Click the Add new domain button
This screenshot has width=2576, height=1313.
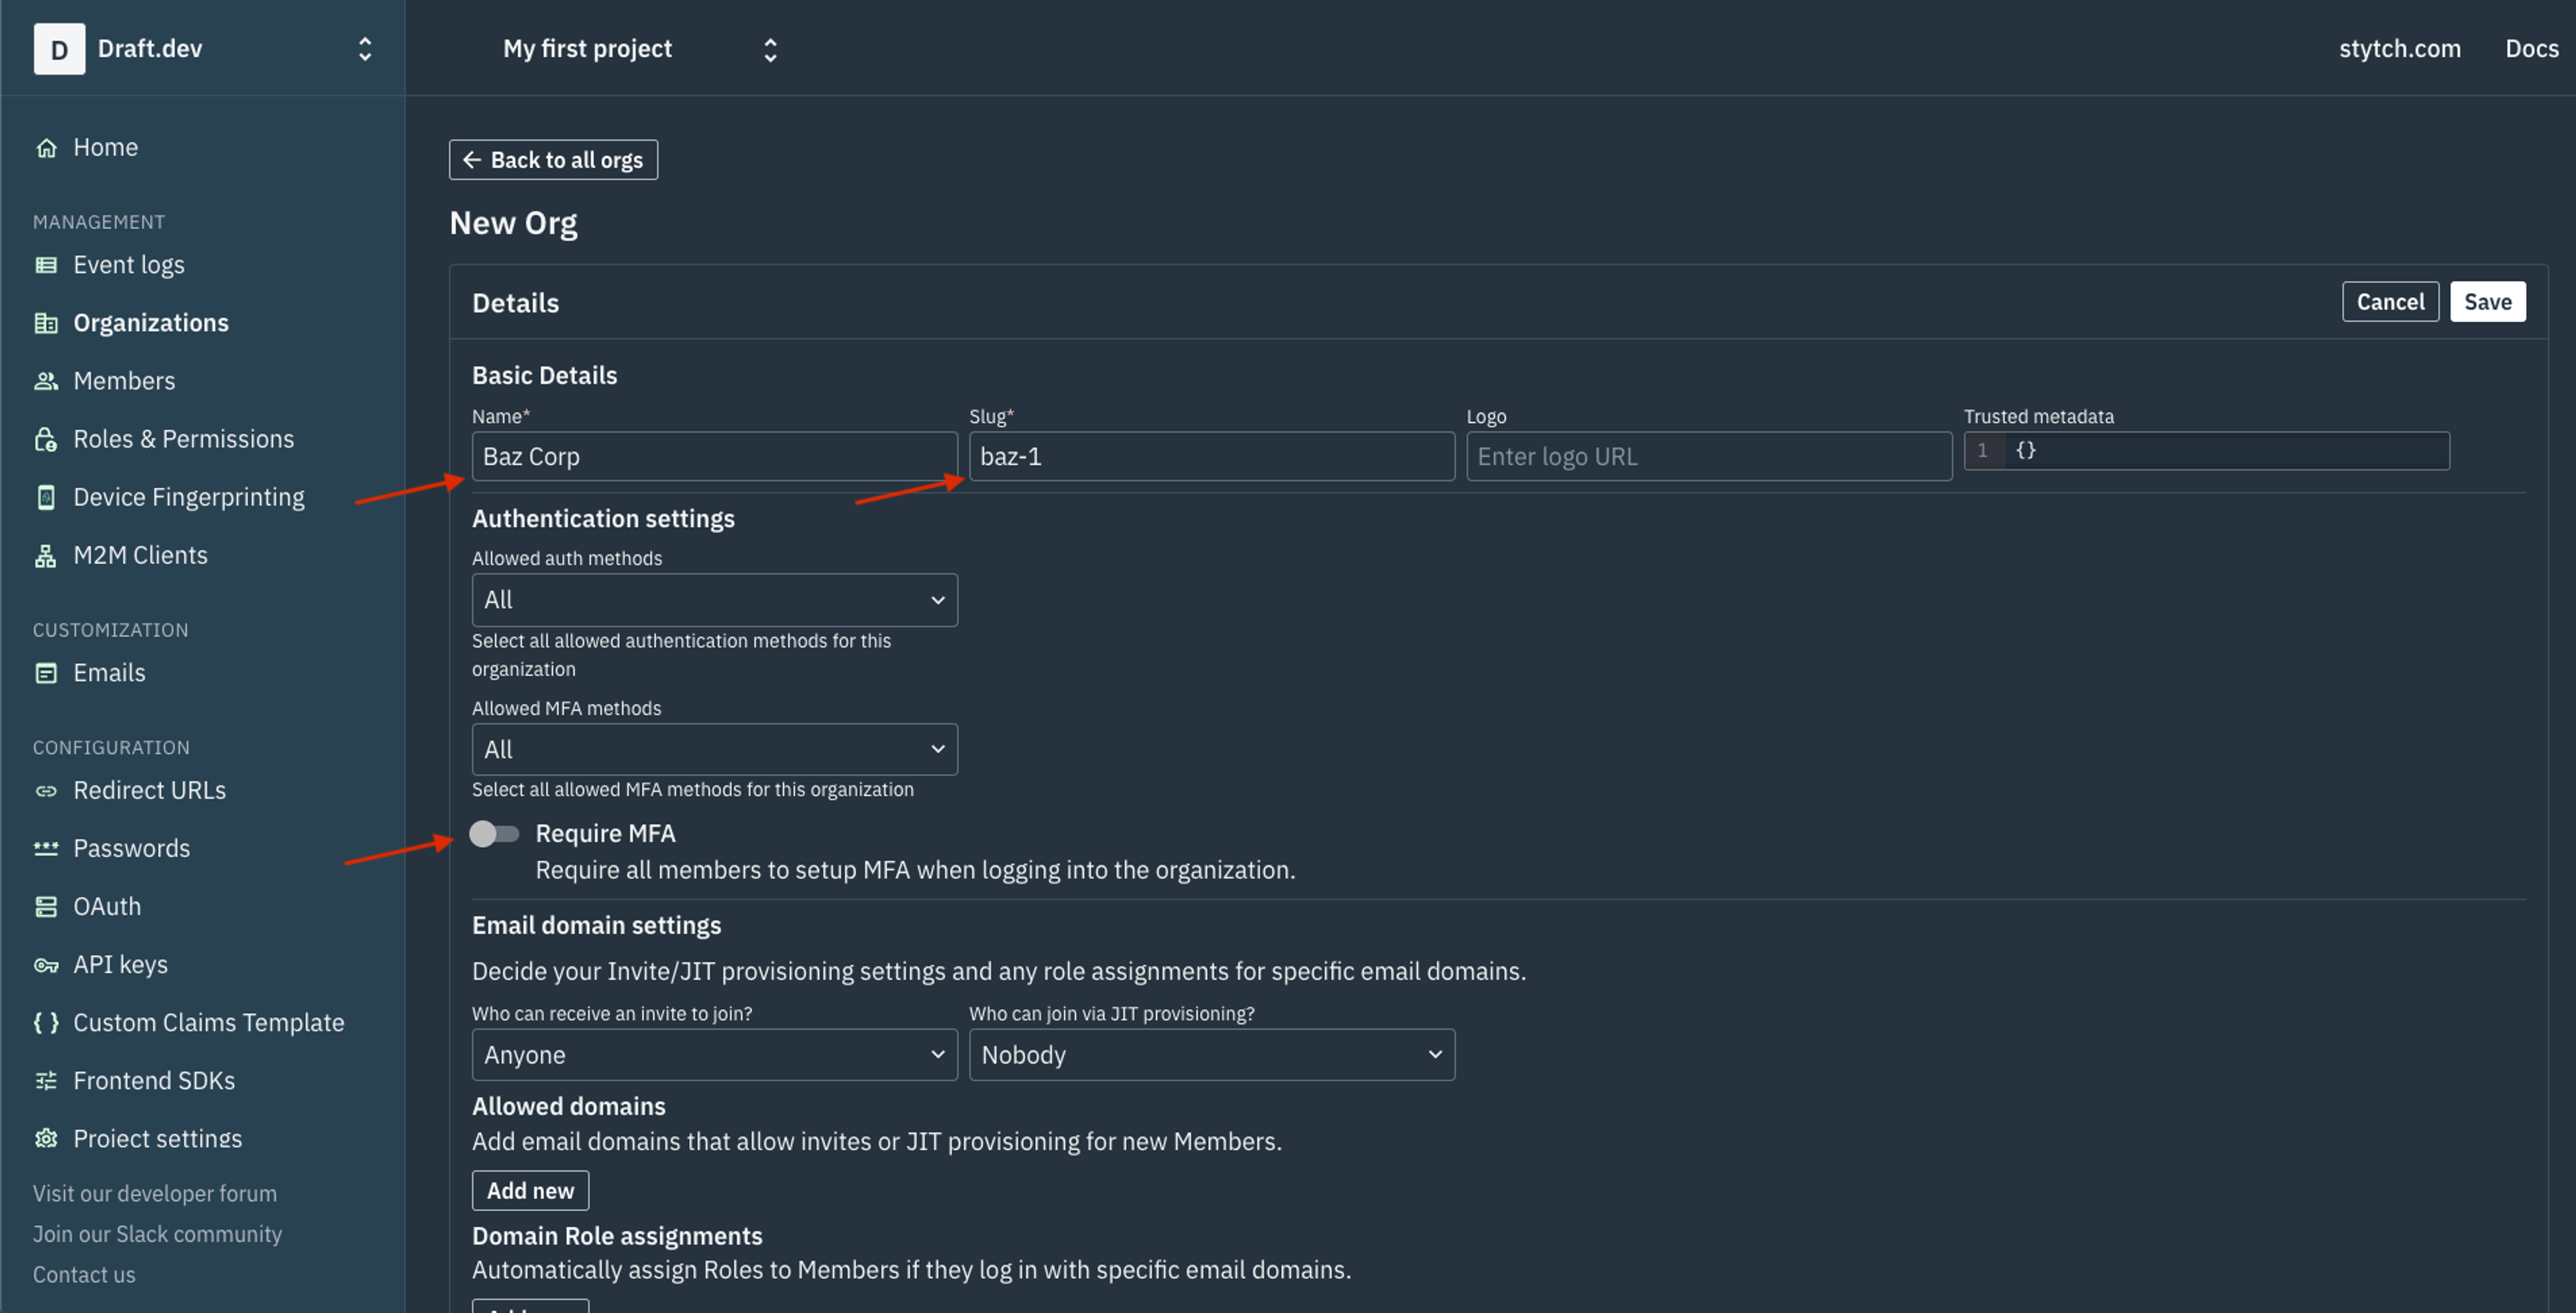coord(529,1189)
